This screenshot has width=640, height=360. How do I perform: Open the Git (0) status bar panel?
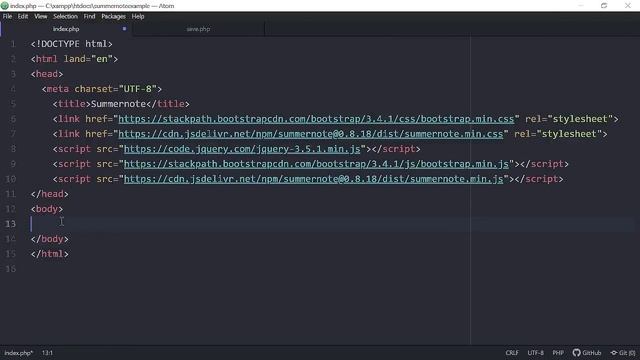623,353
